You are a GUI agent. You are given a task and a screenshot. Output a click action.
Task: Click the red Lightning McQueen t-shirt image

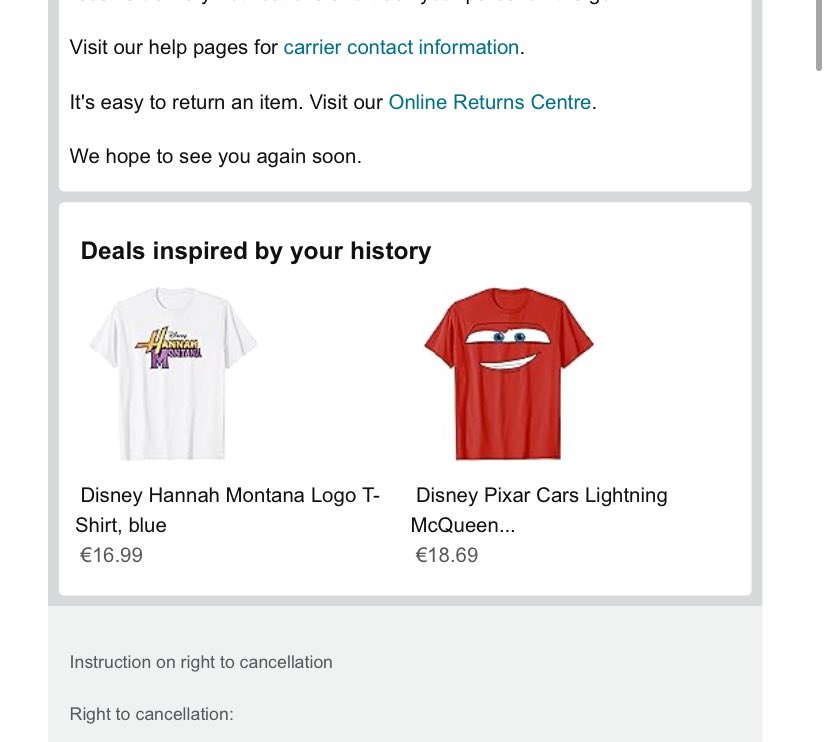click(x=509, y=374)
